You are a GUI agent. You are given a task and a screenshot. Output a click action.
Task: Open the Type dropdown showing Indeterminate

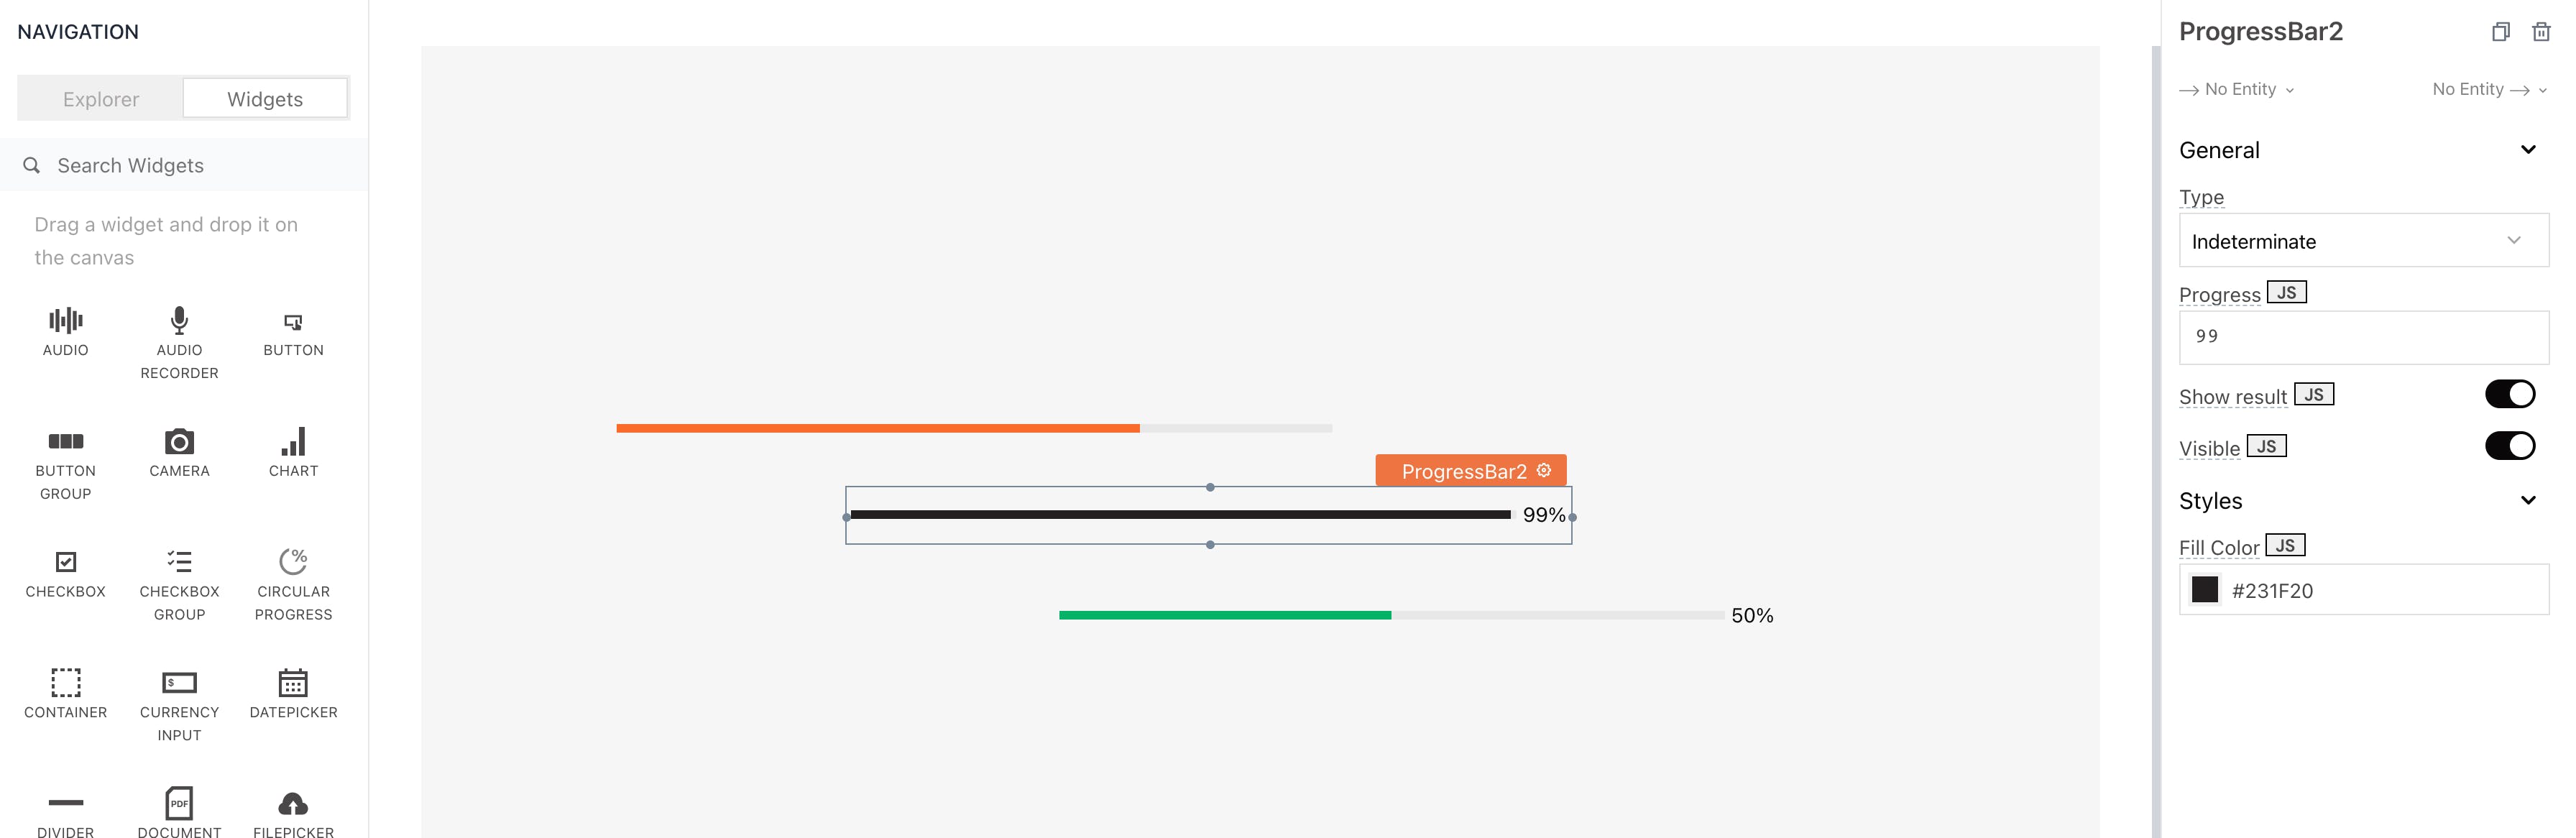click(2363, 241)
